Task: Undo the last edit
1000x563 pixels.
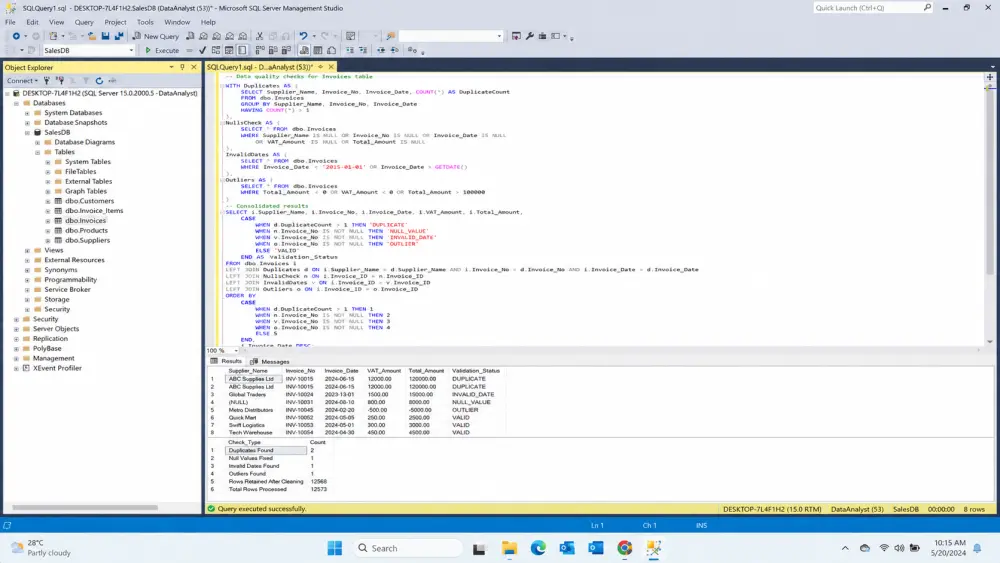Action: (304, 36)
